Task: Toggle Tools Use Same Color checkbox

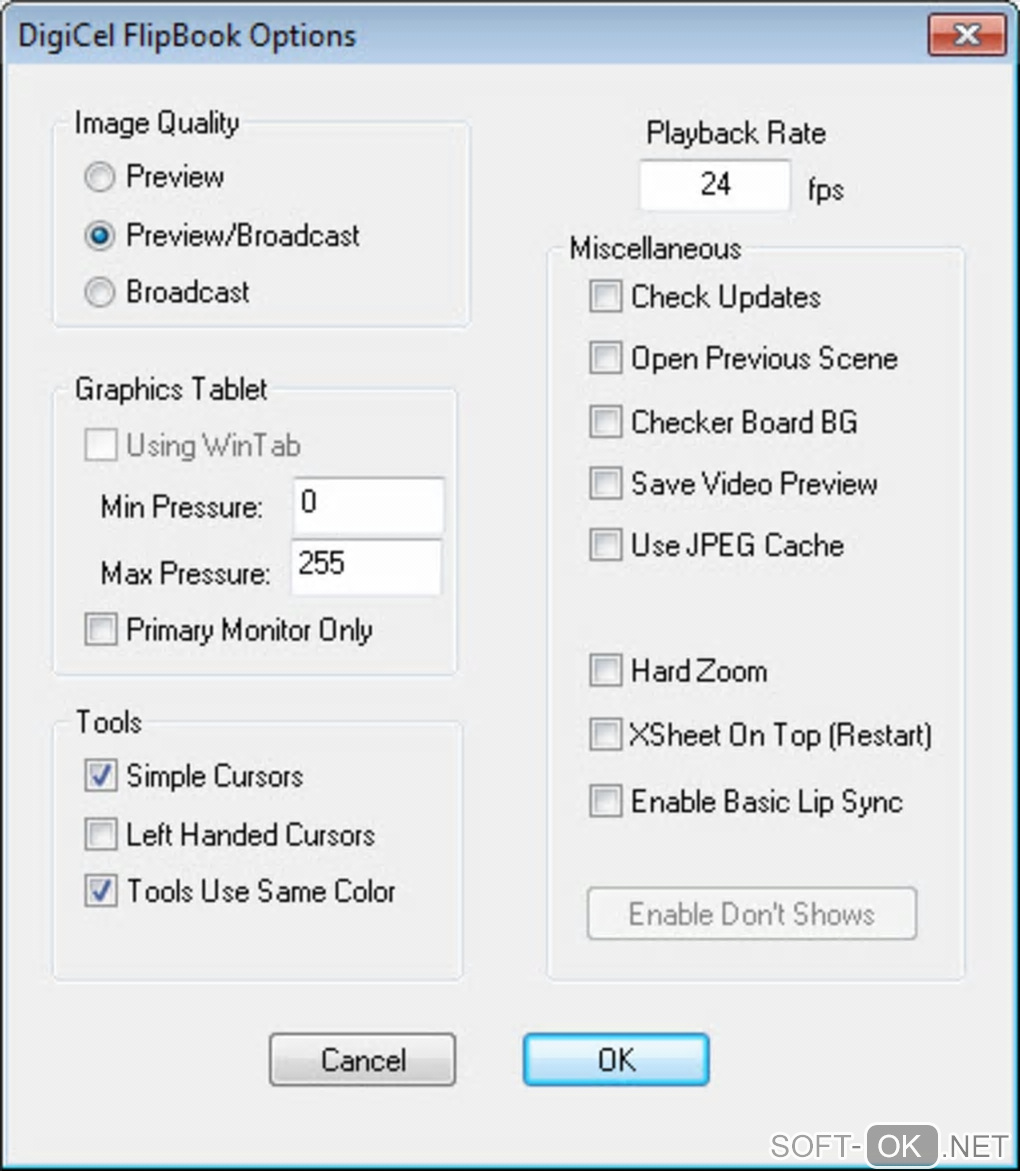Action: (101, 892)
